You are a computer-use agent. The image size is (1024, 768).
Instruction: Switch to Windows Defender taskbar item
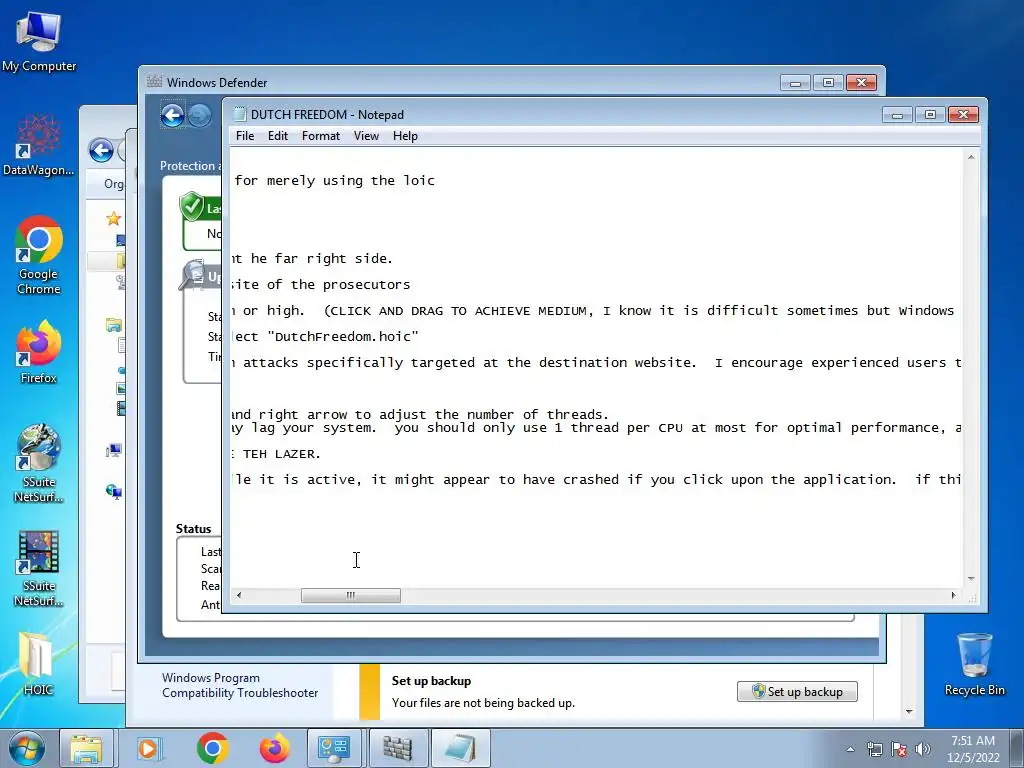(397, 749)
